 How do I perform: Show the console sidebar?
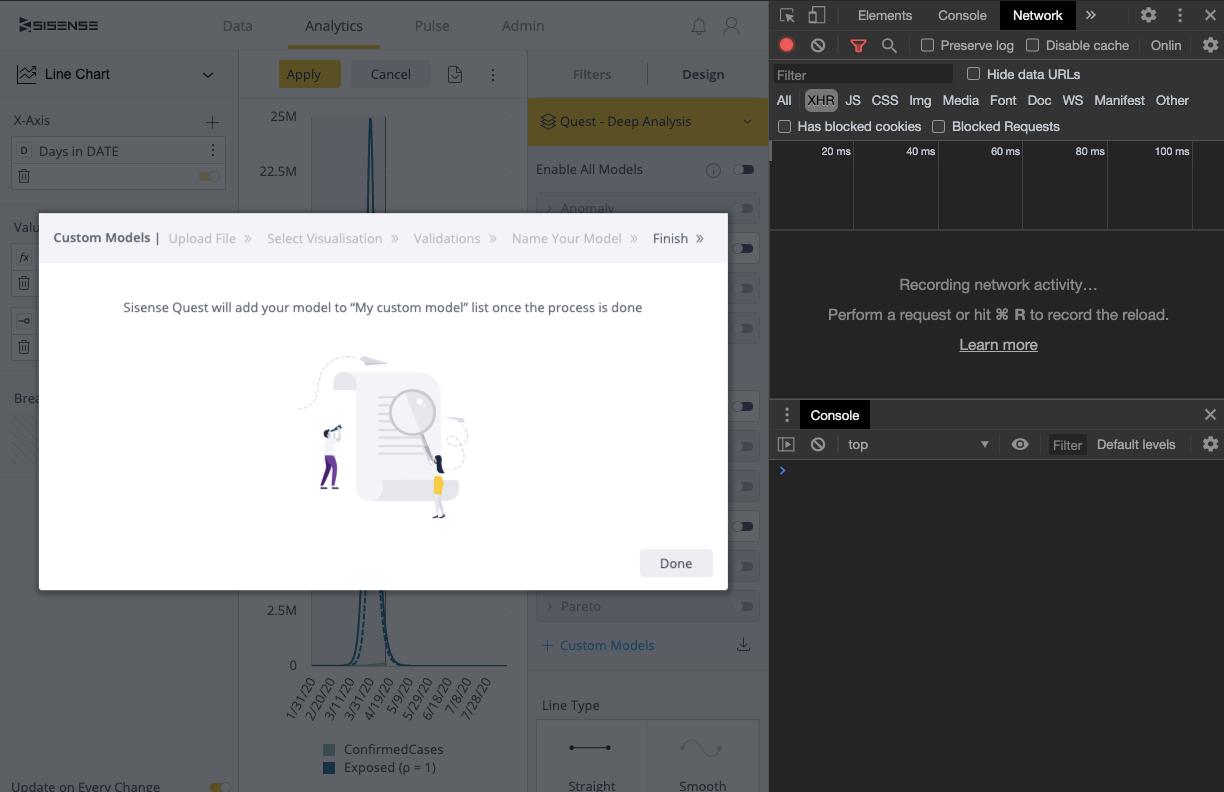click(x=787, y=445)
